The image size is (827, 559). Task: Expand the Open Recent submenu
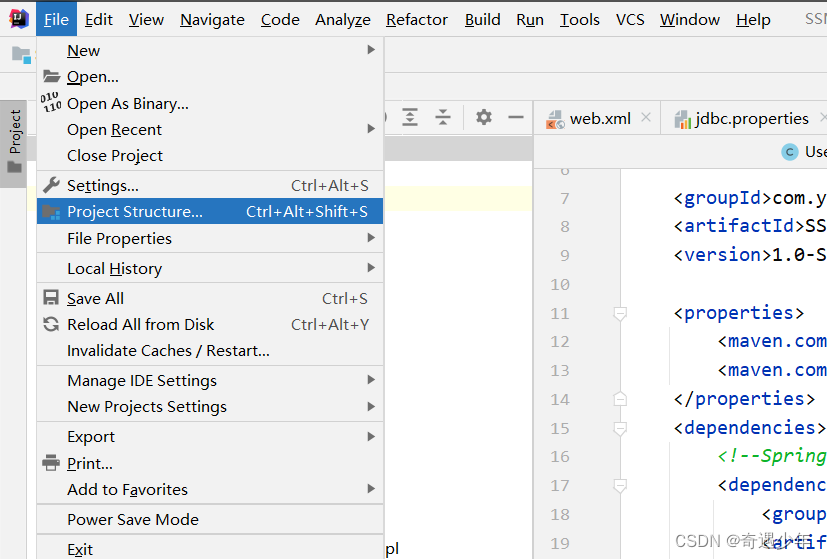210,129
